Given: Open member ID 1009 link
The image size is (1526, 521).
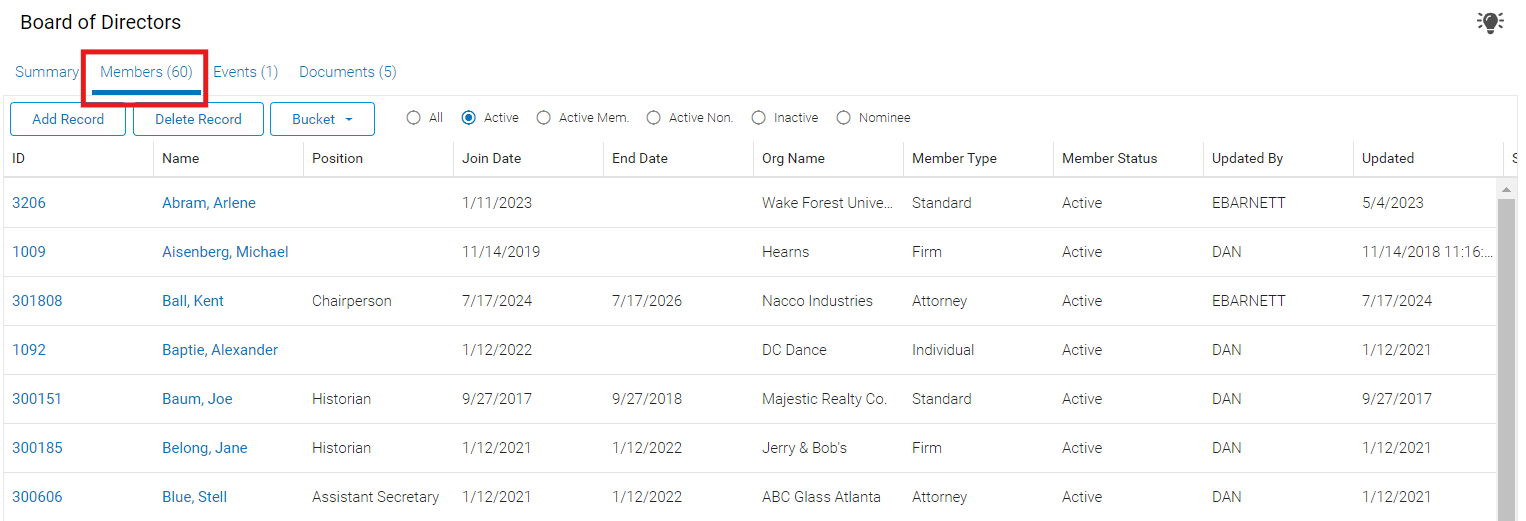Looking at the screenshot, I should click(x=29, y=252).
